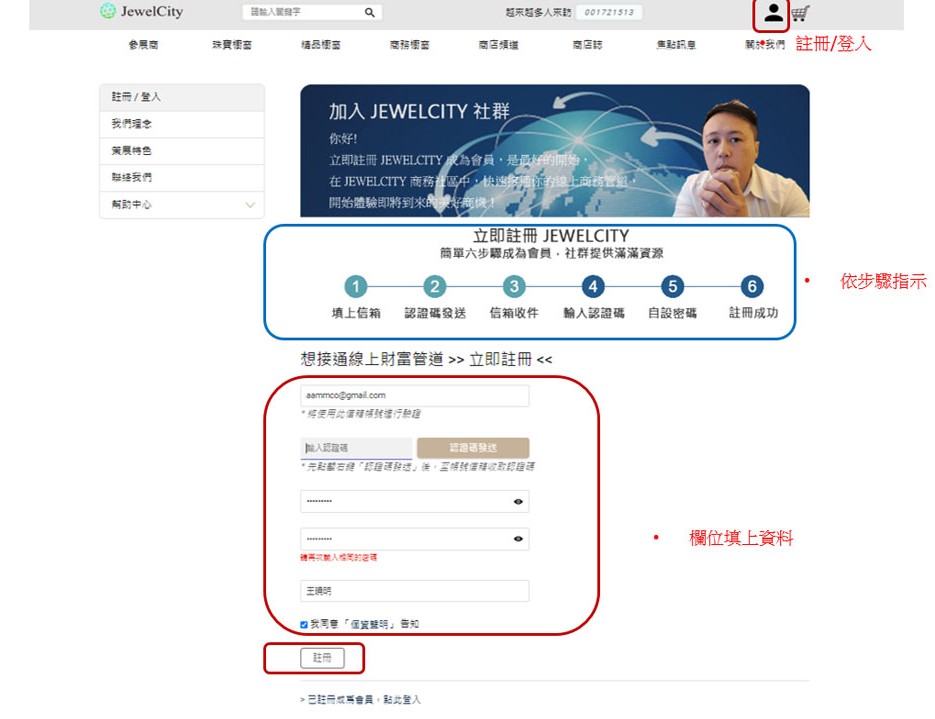
Task: Expand the 幫助中心 chevron in the sidebar
Action: pos(250,204)
